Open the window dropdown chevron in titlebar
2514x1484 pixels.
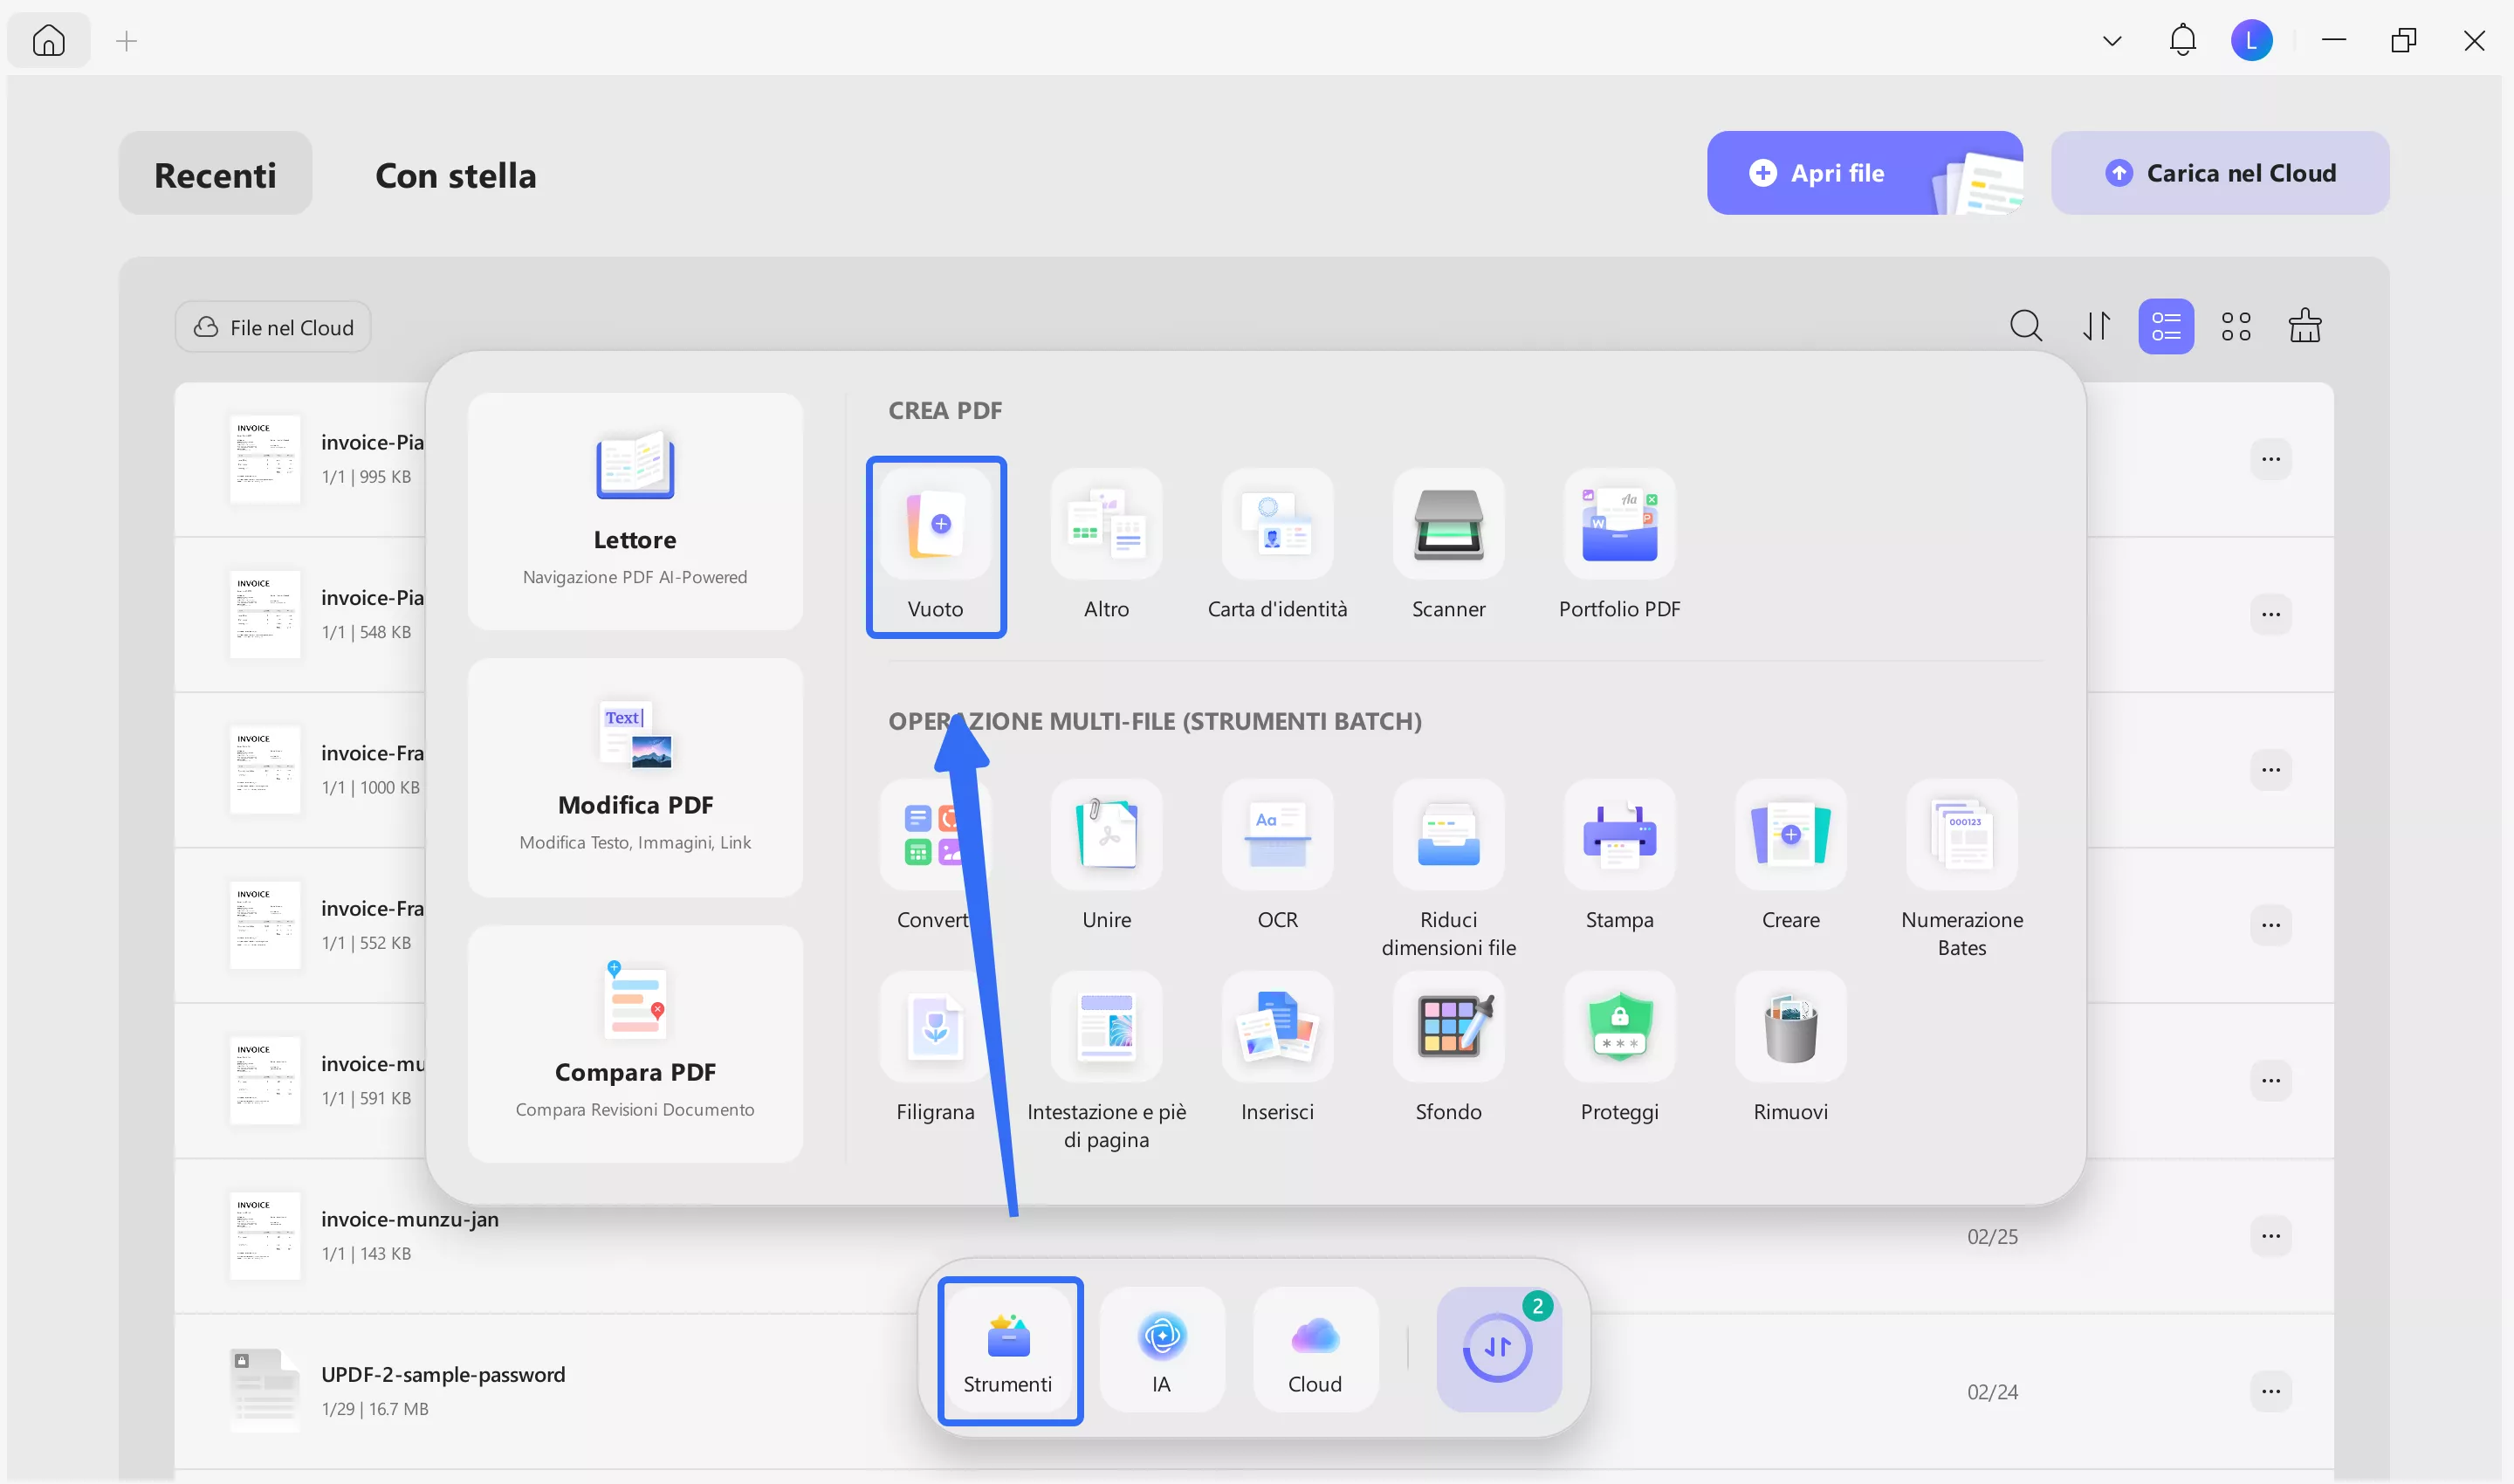pos(2111,40)
